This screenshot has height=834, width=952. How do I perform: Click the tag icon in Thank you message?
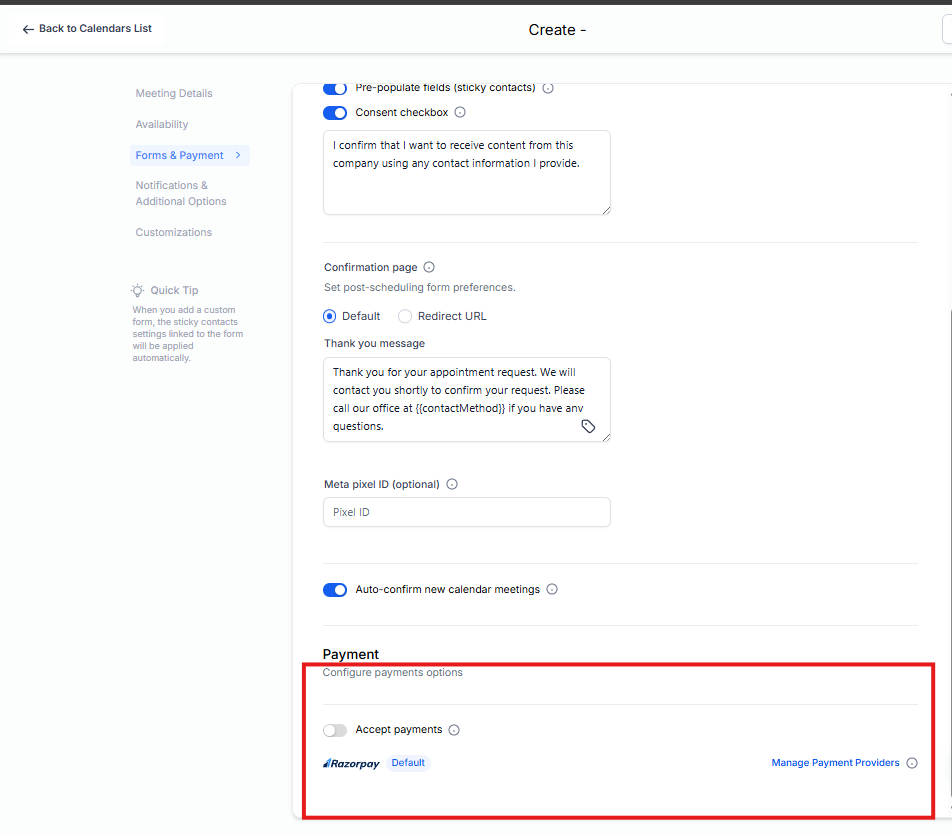588,426
